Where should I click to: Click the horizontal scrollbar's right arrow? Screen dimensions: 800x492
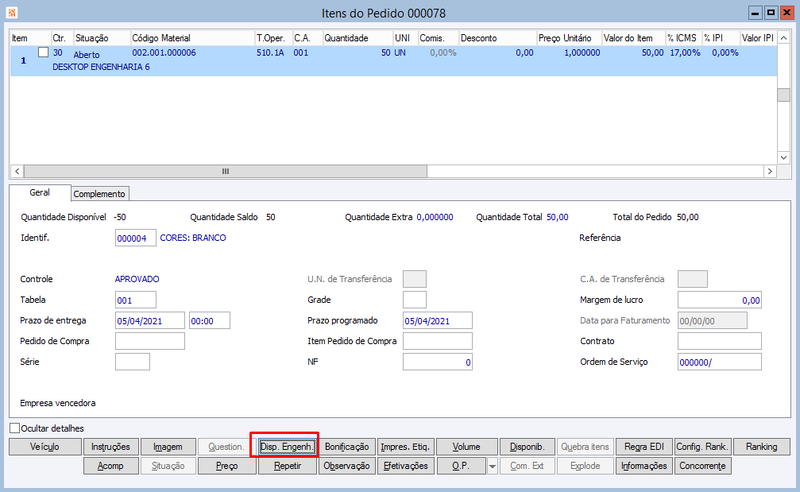tap(770, 171)
